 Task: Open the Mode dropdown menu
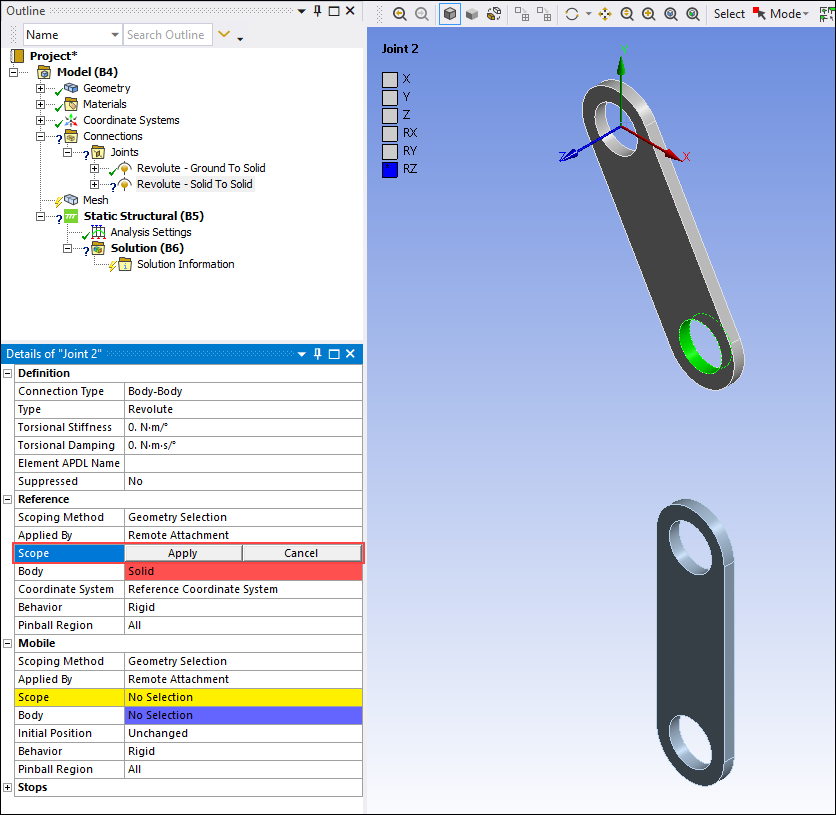click(x=789, y=14)
